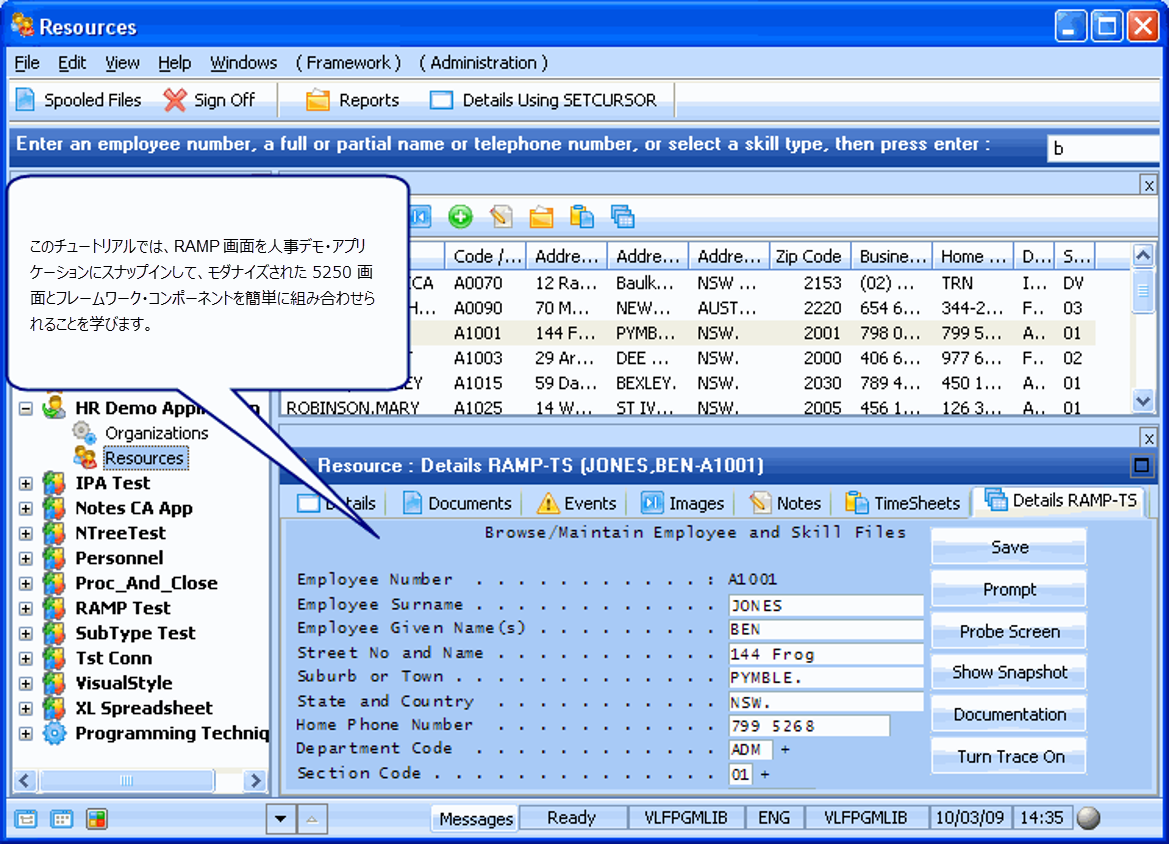Click the gray sphere indicator in status bar
This screenshot has width=1169, height=844.
coord(1089,818)
